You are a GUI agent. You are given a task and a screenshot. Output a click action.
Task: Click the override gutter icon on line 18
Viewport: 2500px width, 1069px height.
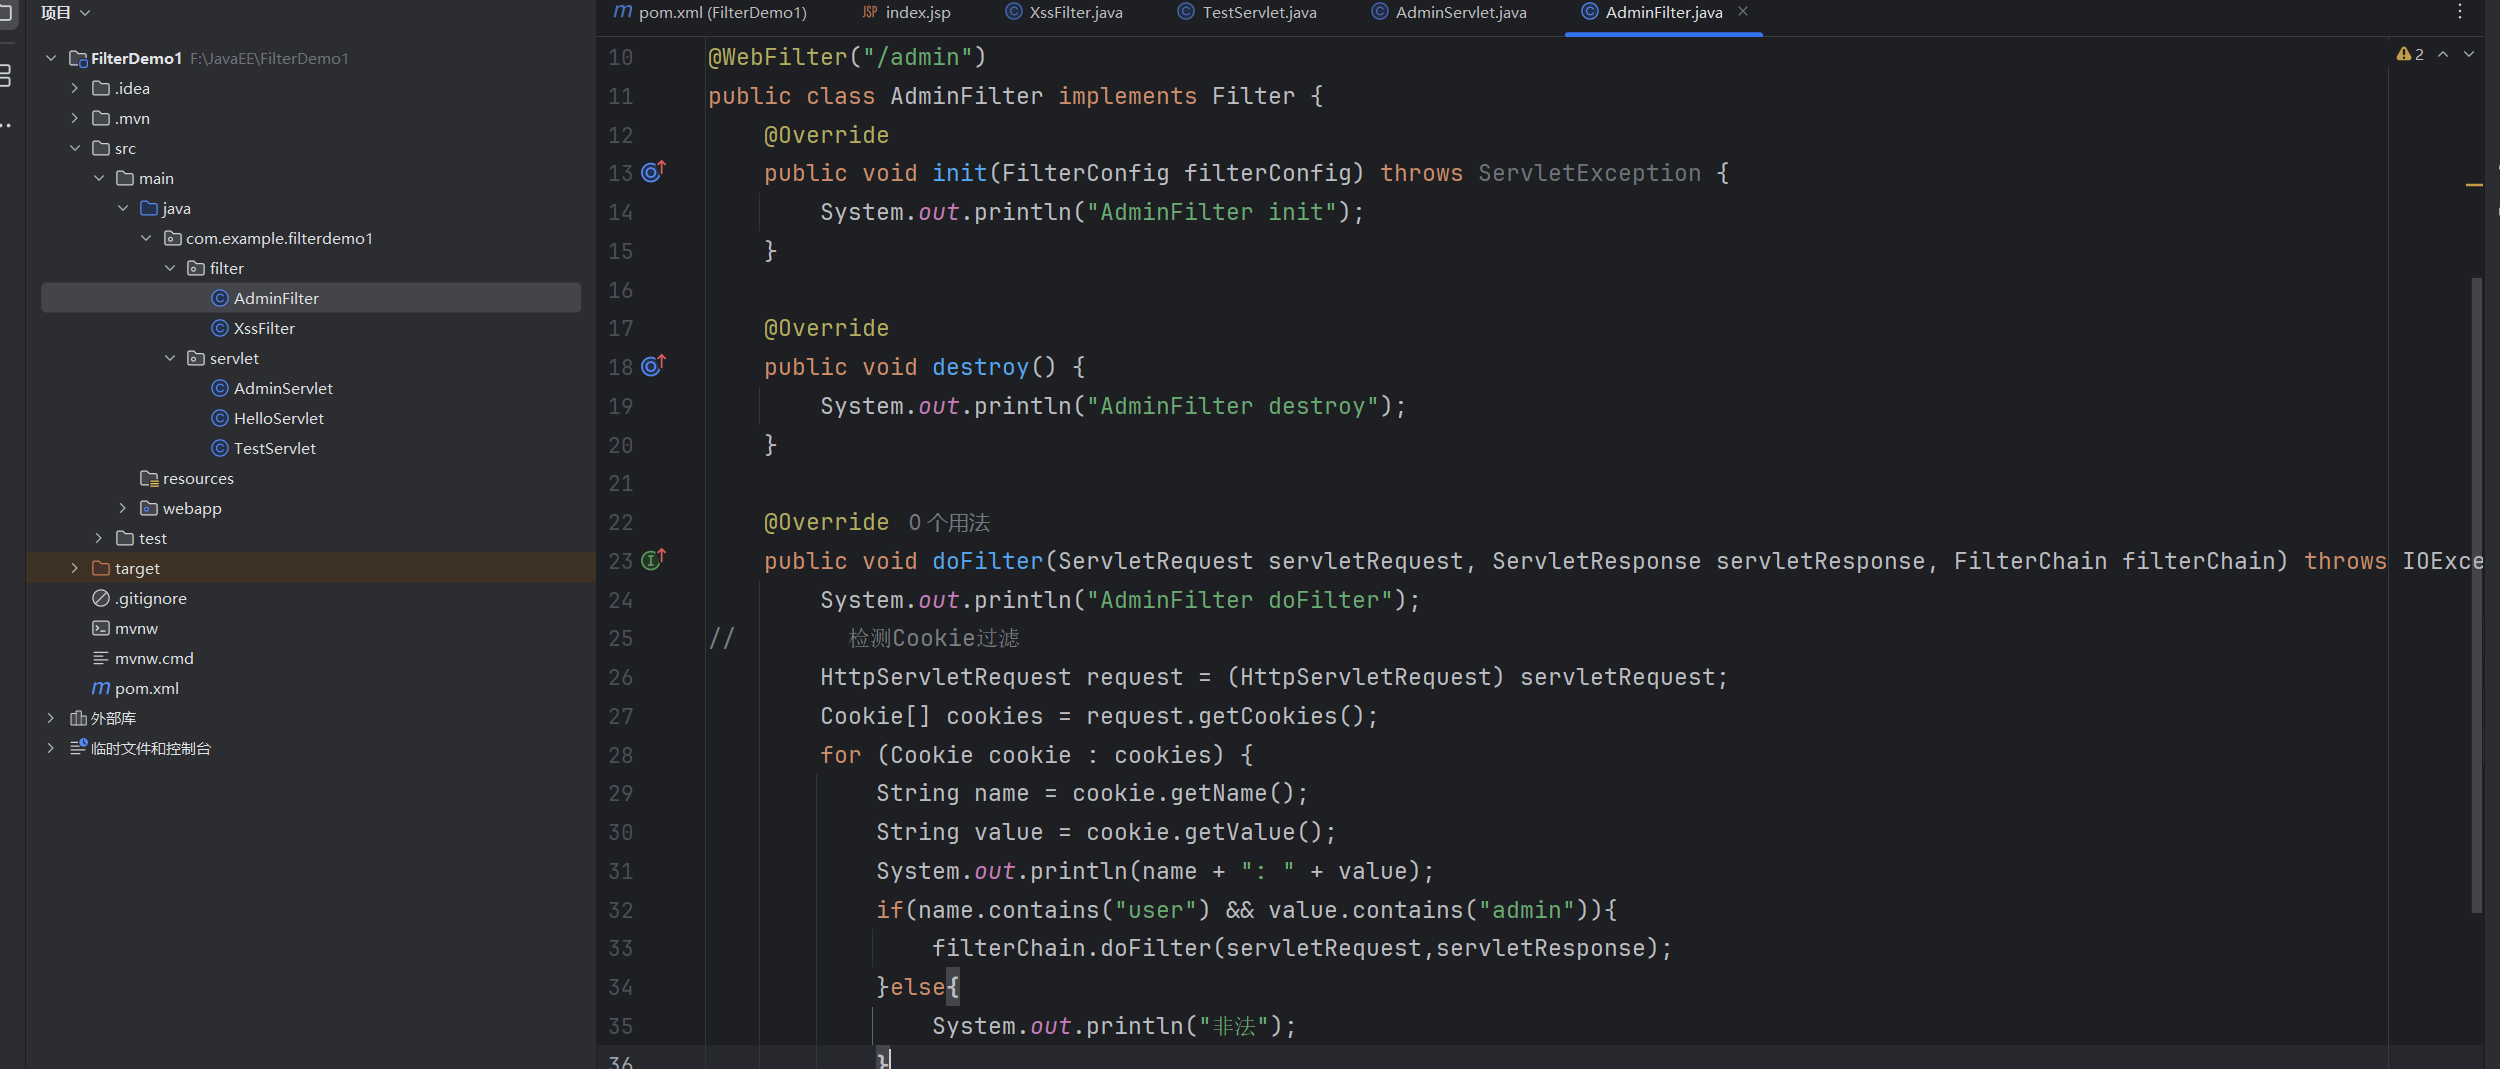[x=653, y=366]
